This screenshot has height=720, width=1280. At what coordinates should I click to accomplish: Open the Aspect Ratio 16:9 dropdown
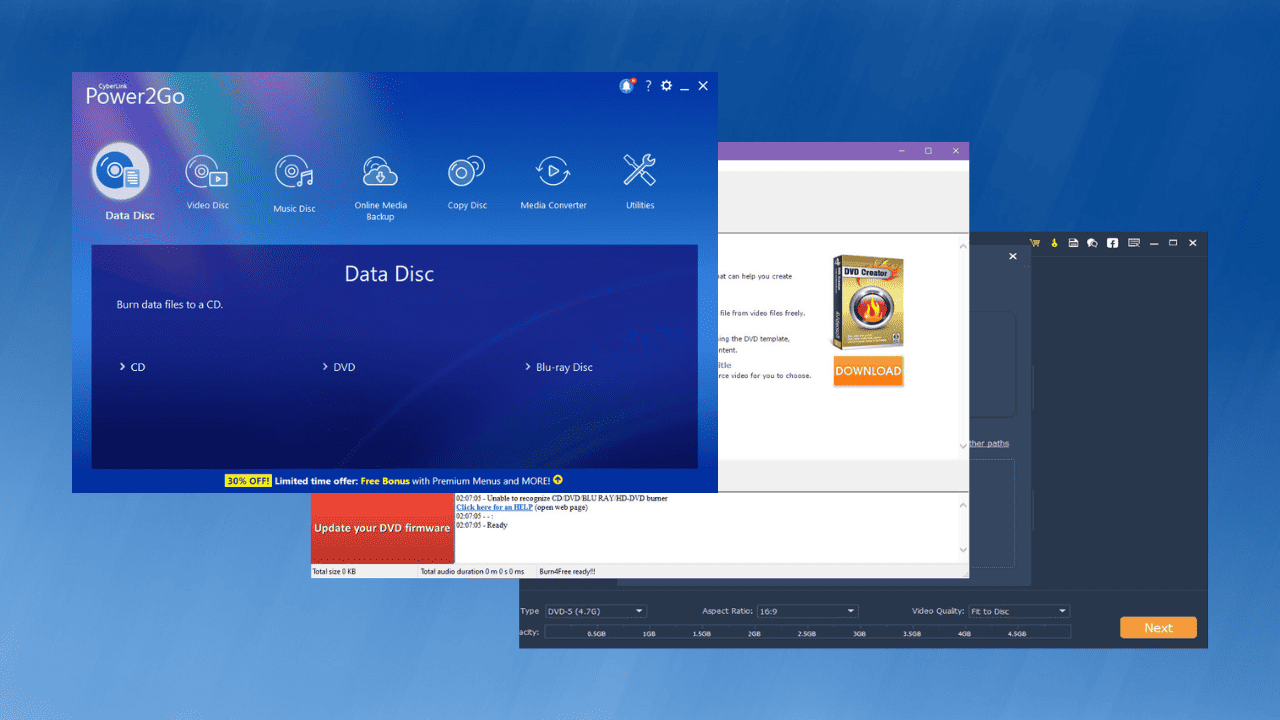[x=808, y=611]
